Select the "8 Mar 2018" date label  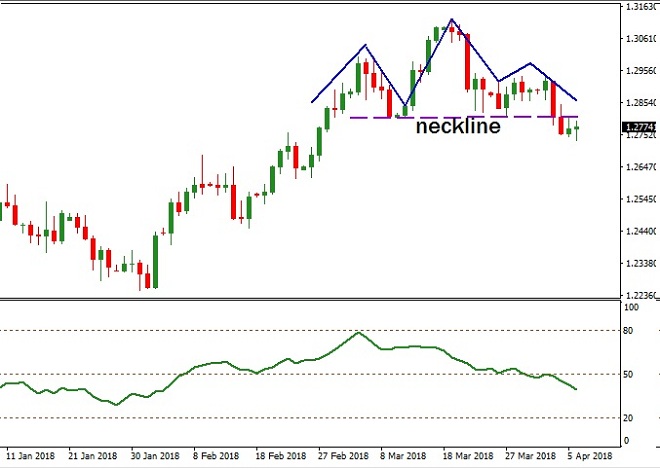[x=403, y=456]
